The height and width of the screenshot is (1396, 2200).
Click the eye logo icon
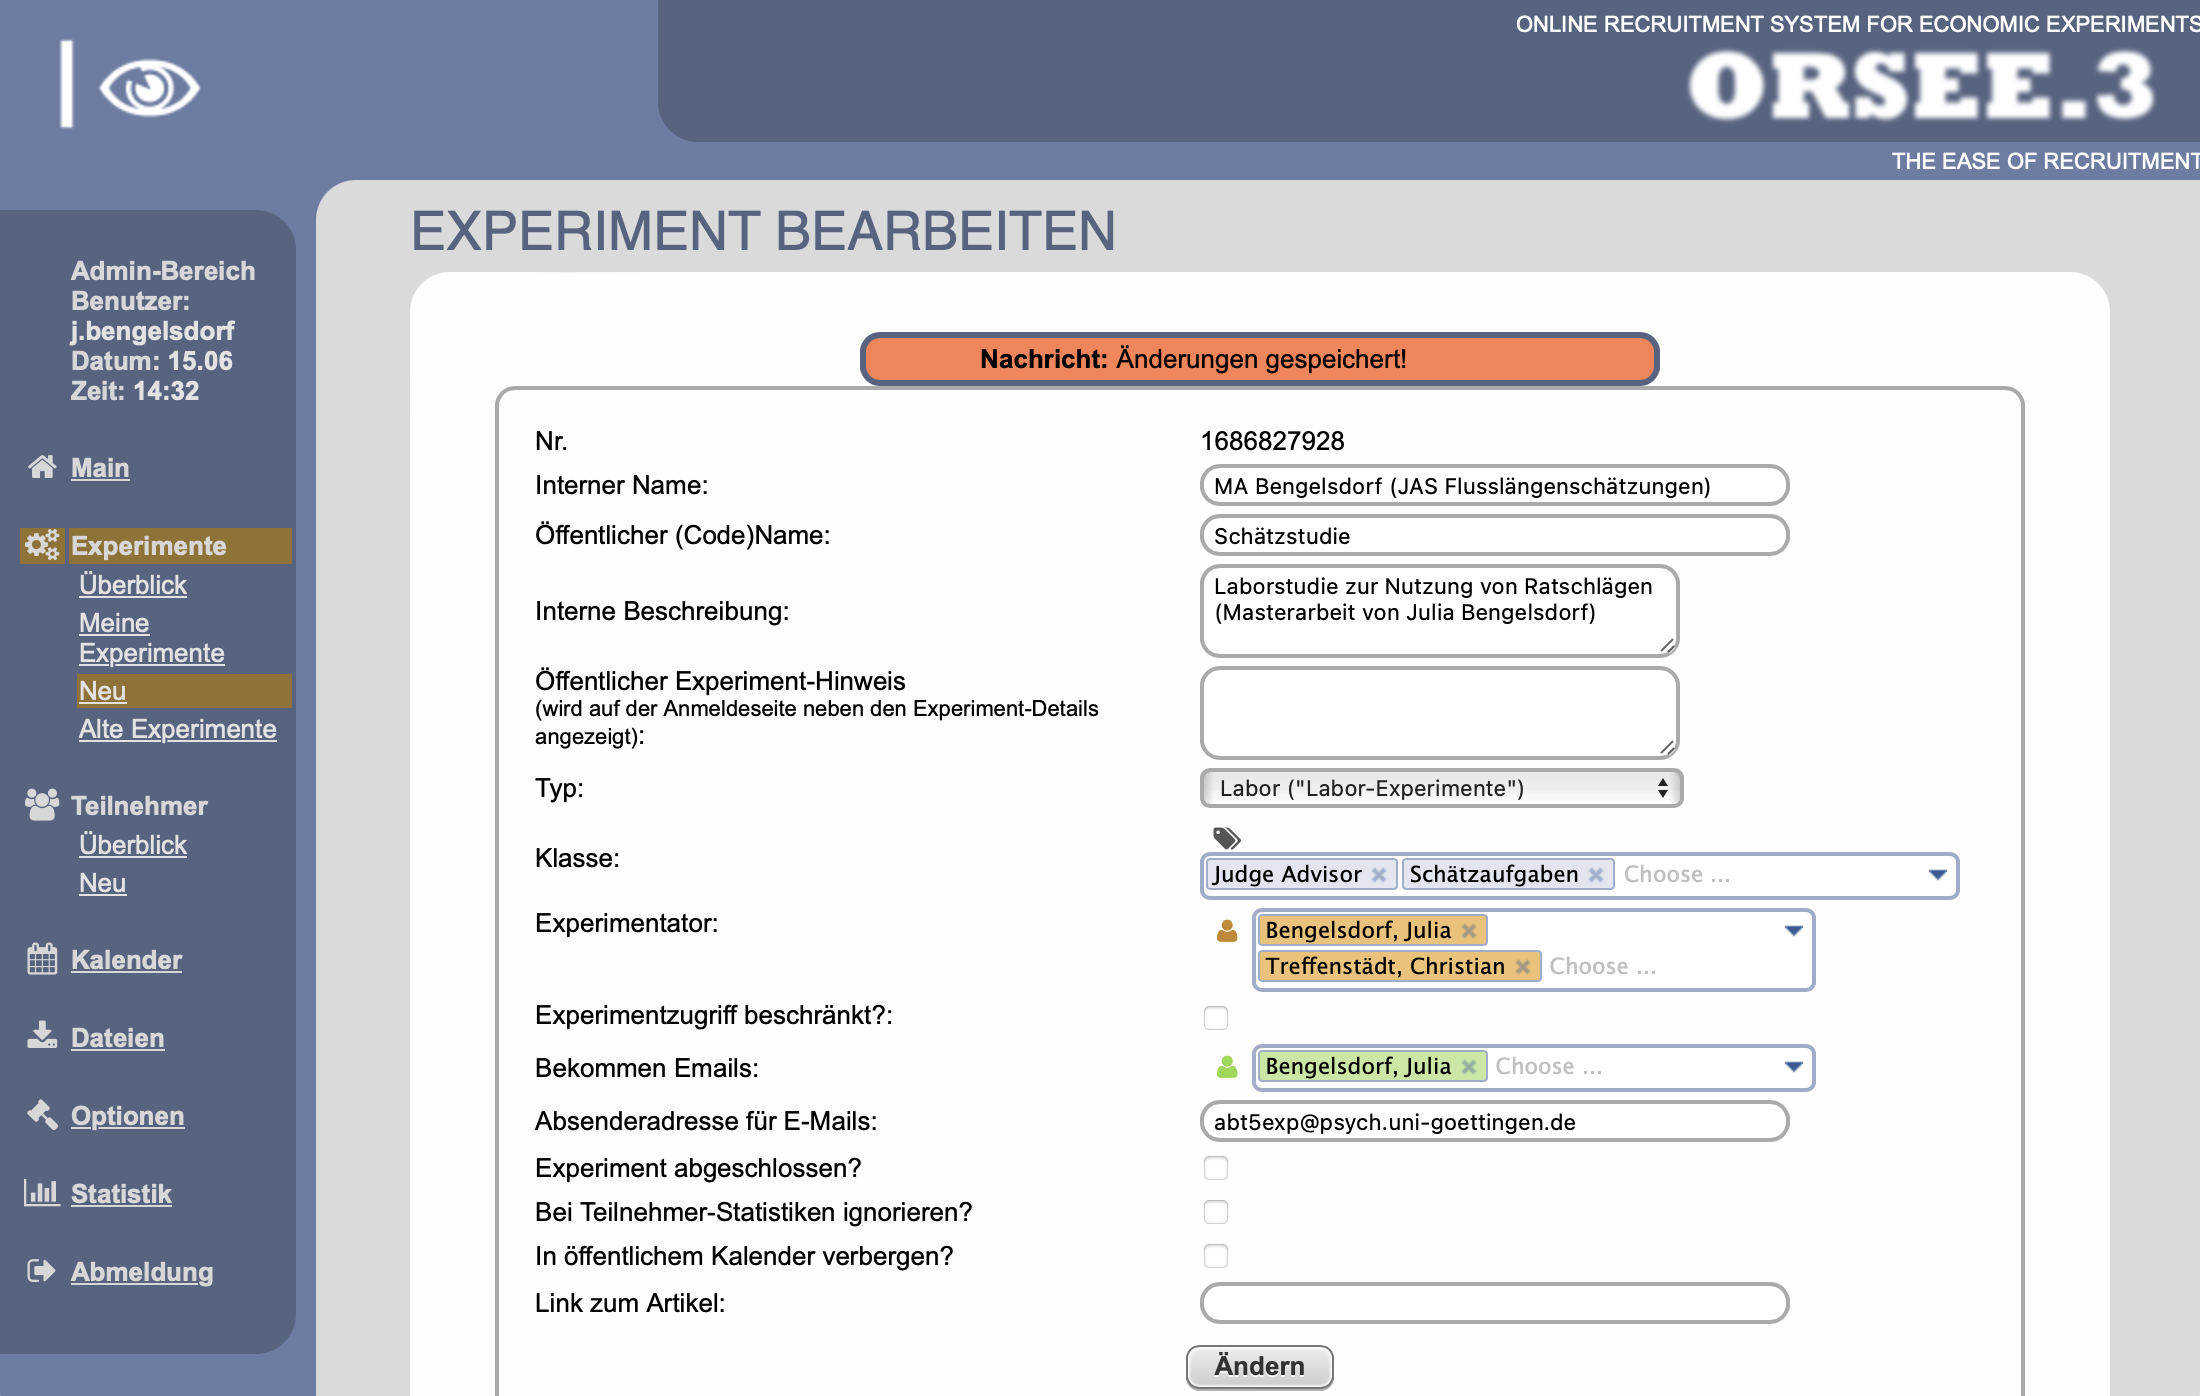pyautogui.click(x=149, y=88)
